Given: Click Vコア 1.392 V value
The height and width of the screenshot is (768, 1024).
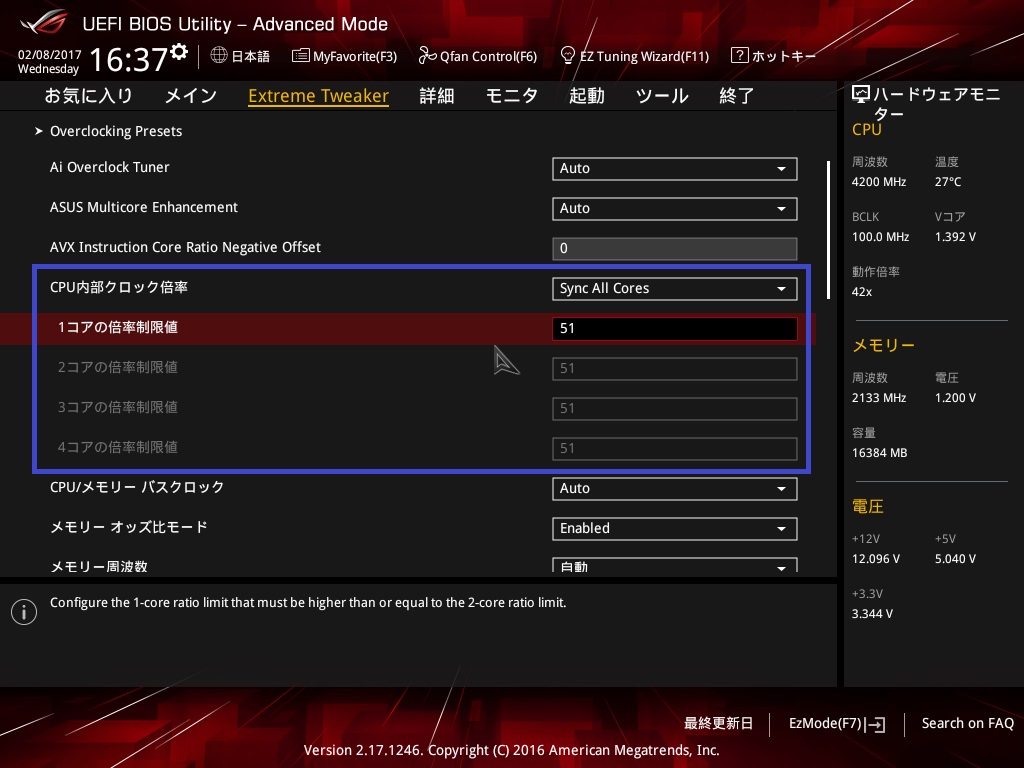Looking at the screenshot, I should (x=955, y=236).
